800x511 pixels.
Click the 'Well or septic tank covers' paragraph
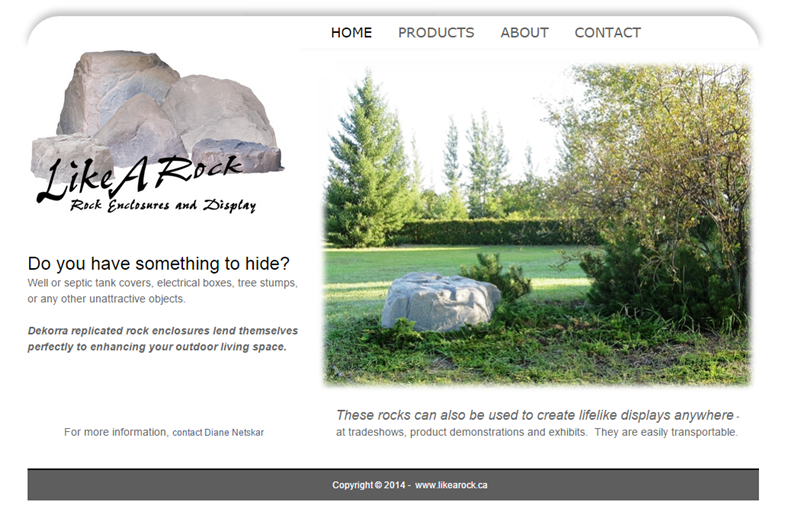tap(162, 291)
